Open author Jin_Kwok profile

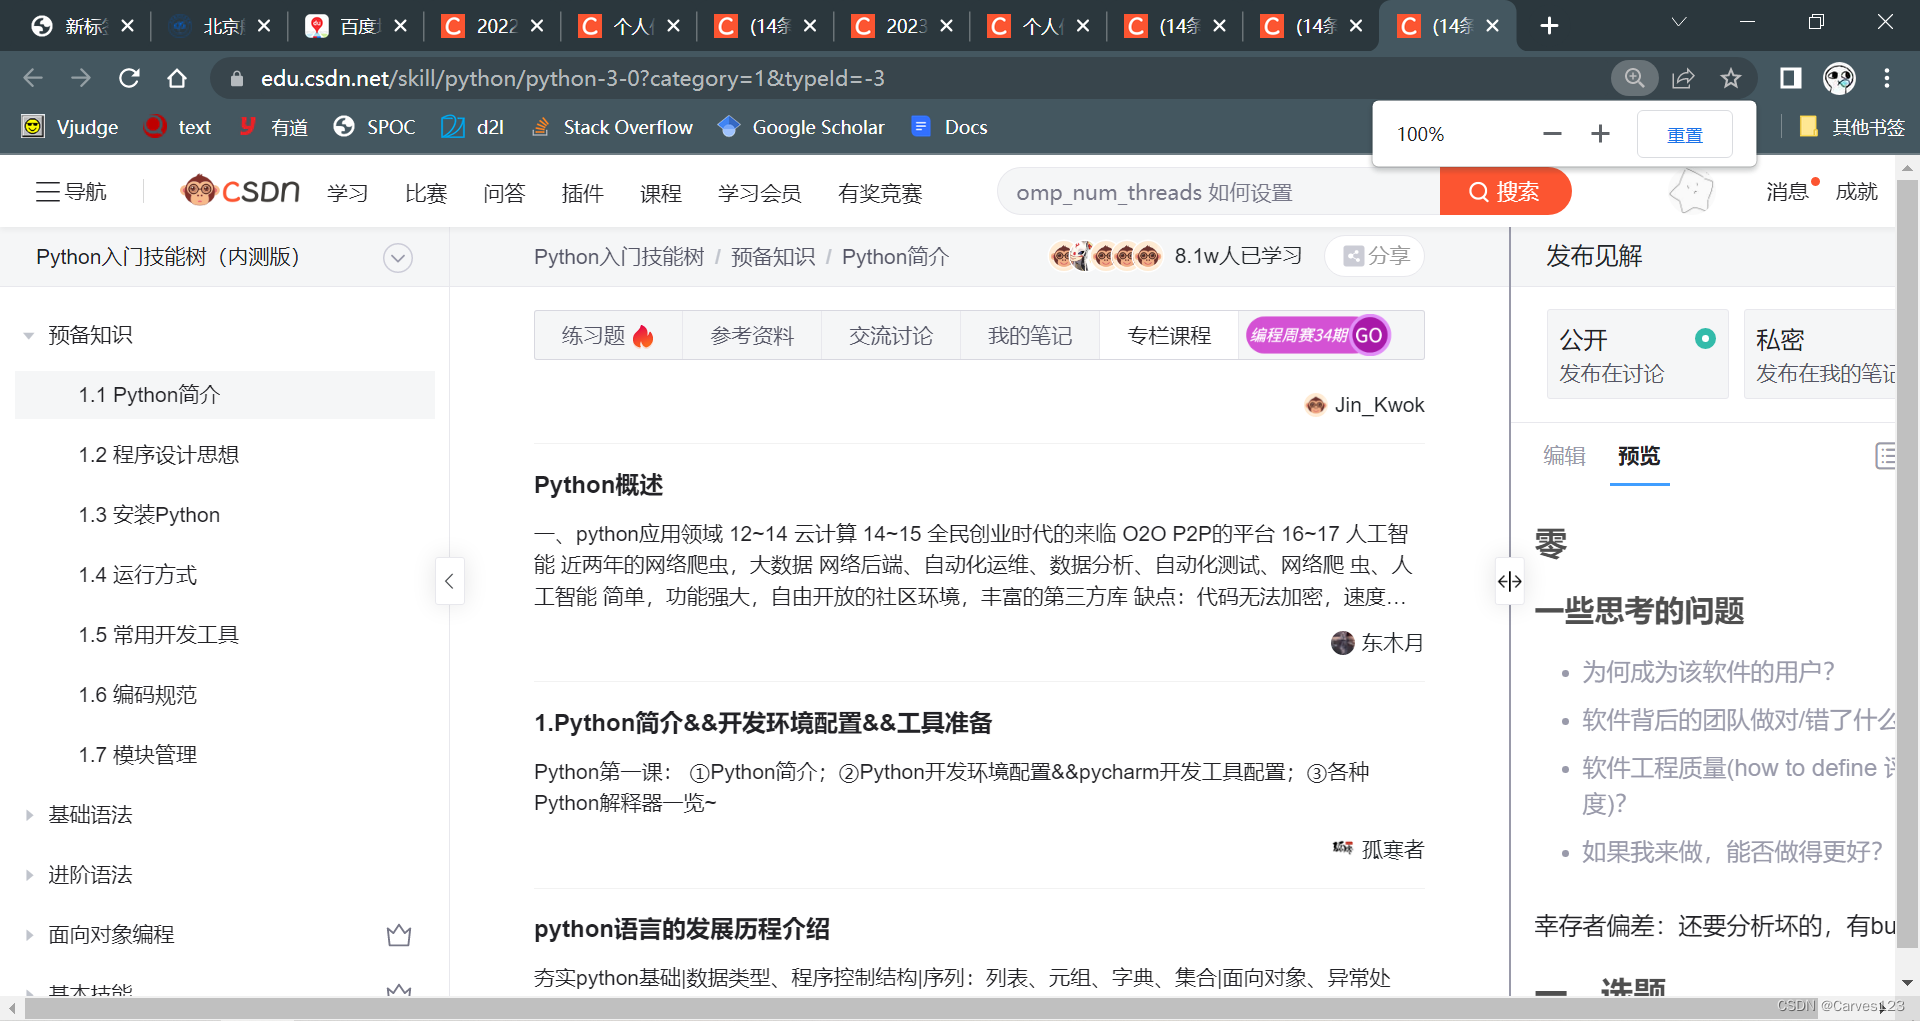(1365, 405)
